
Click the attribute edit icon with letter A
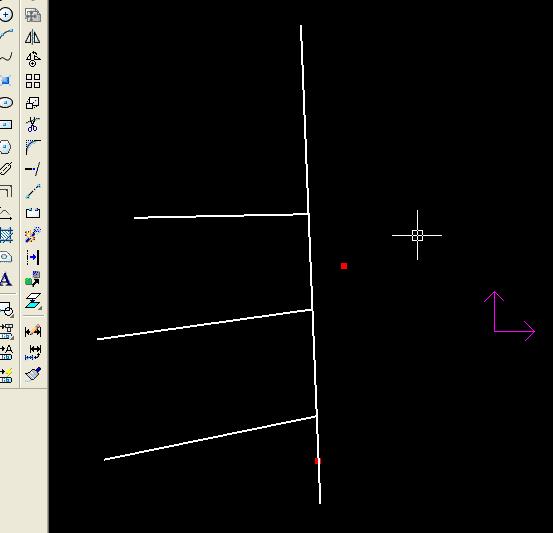tap(6, 352)
